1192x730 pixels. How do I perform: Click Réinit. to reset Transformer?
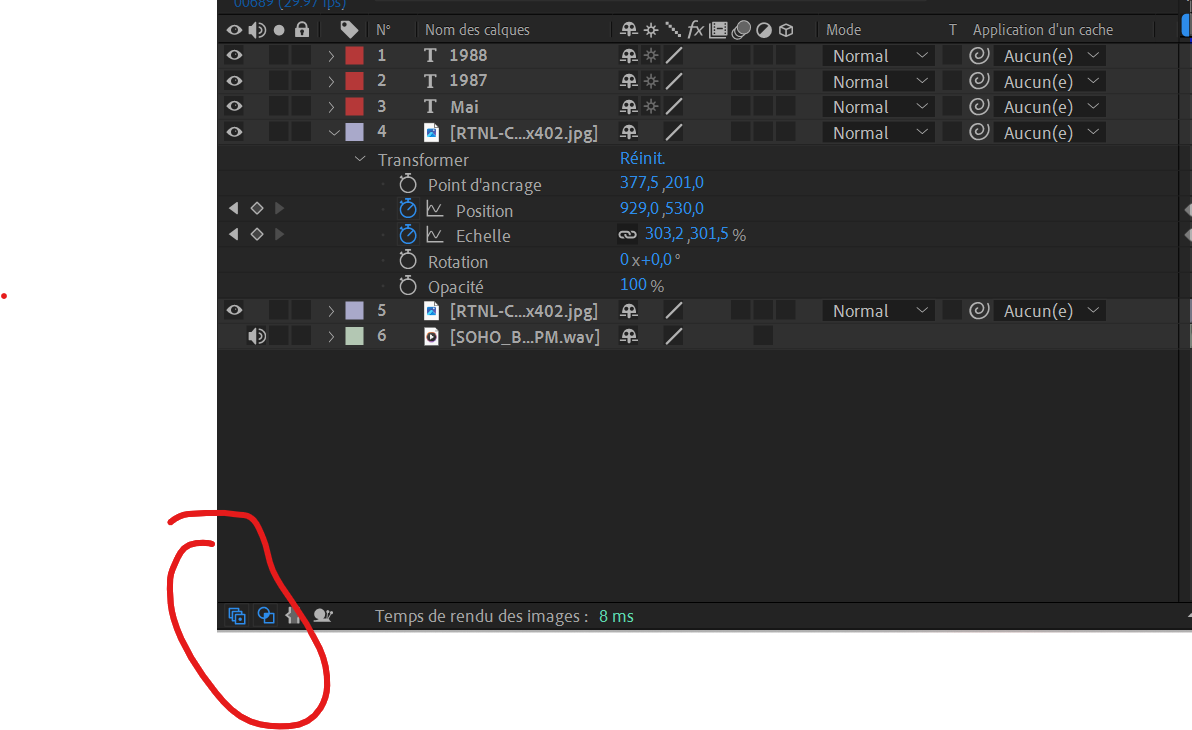(642, 158)
